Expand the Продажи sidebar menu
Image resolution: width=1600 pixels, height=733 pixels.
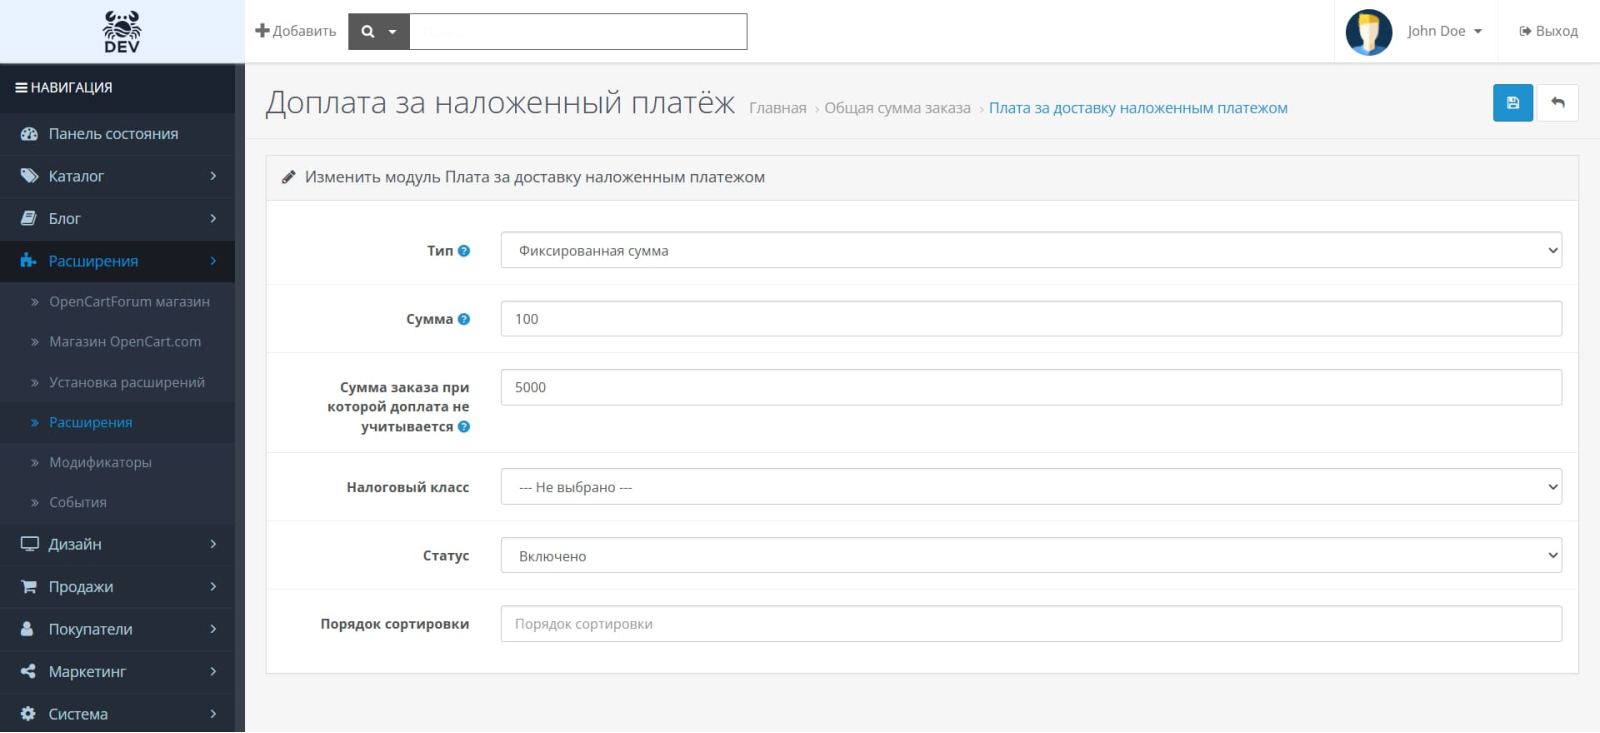(x=117, y=587)
